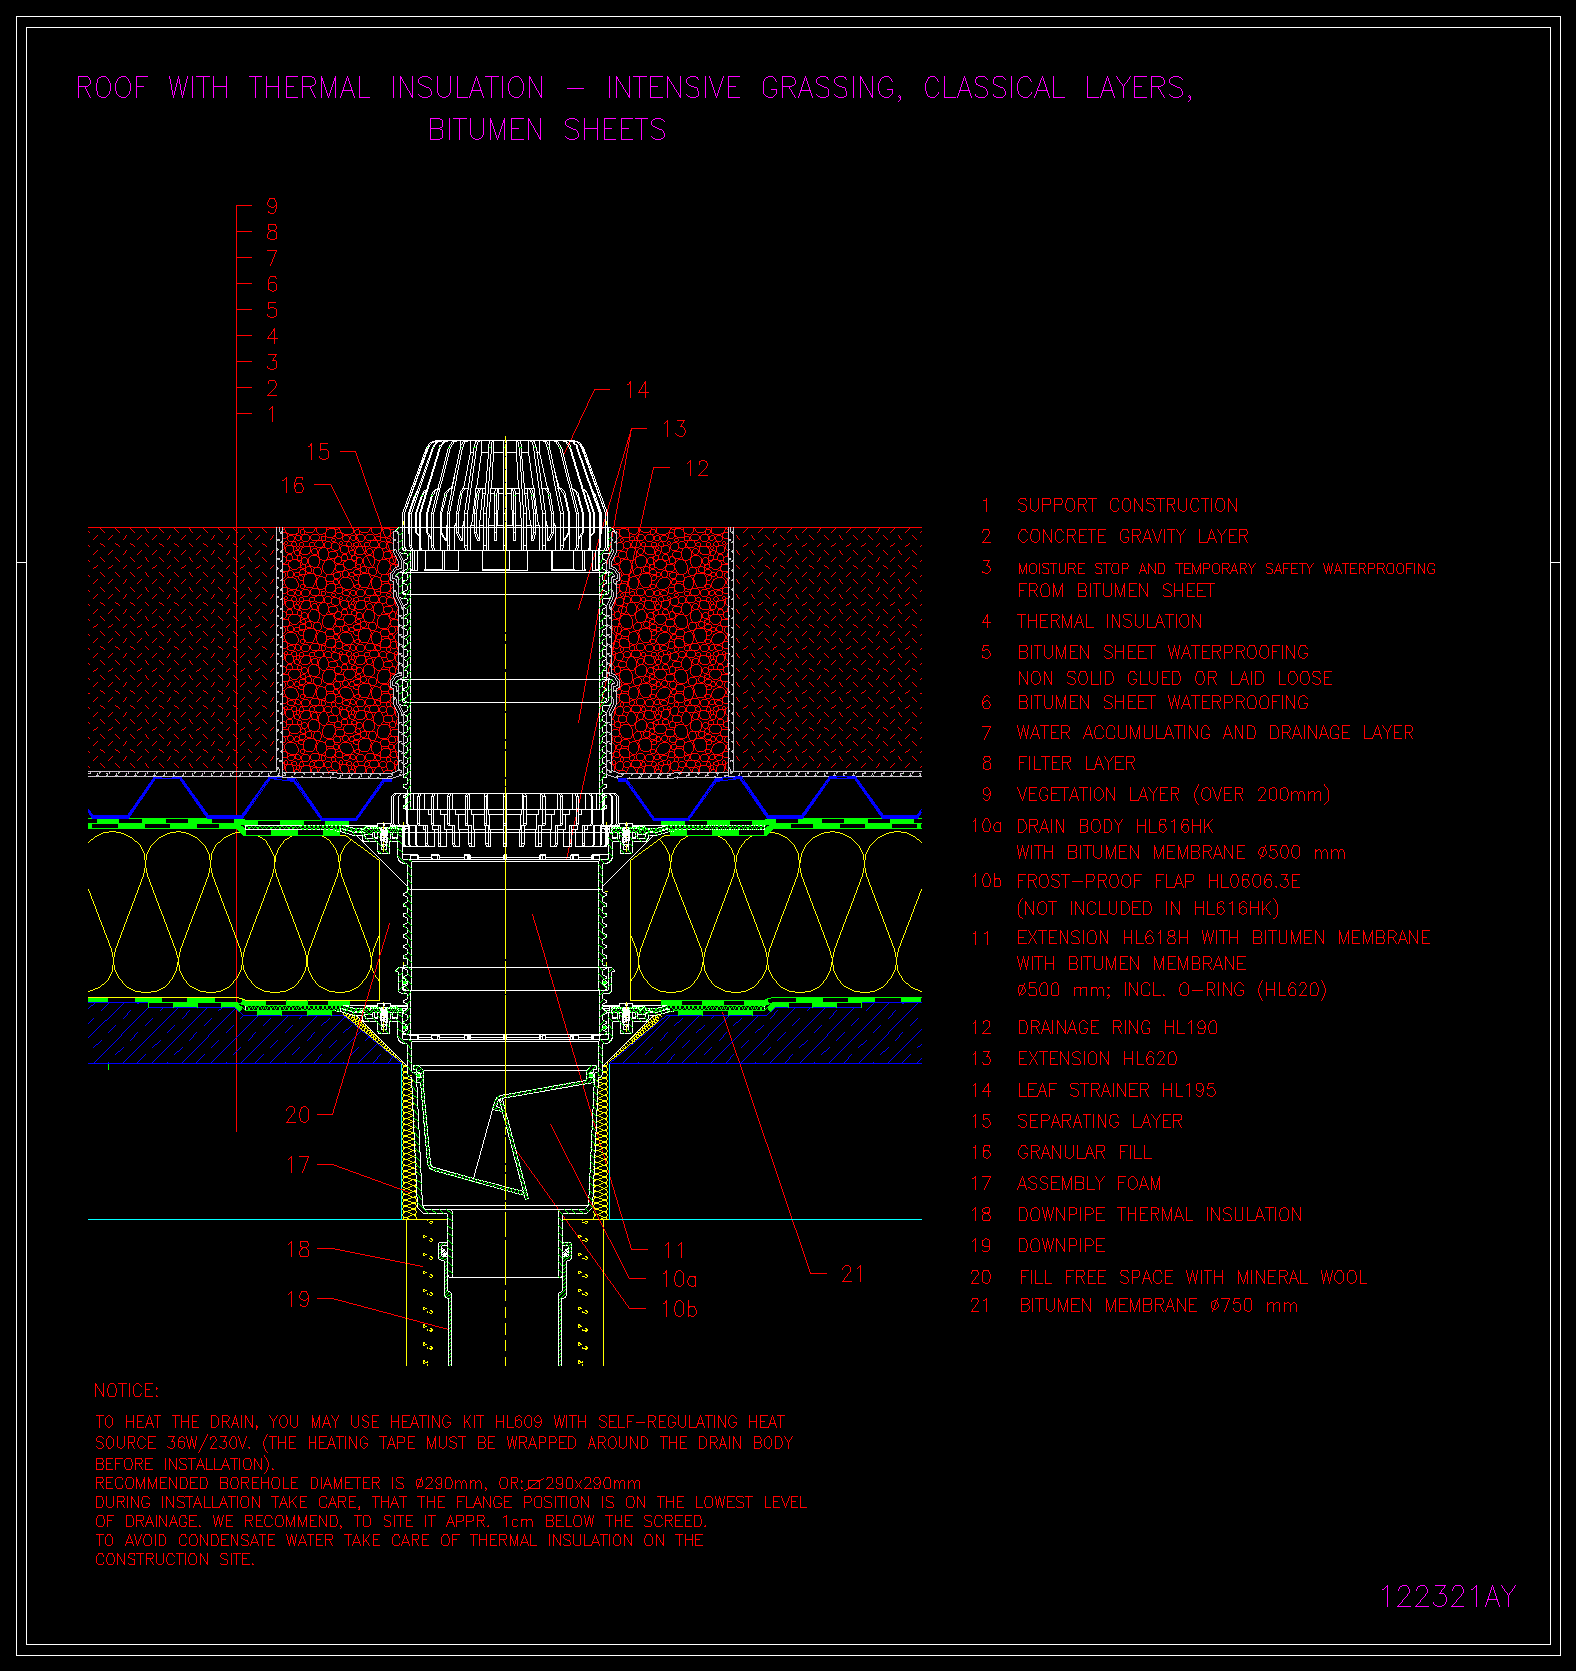The height and width of the screenshot is (1671, 1576).
Task: Select callout label 10b at the bottom
Action: (679, 1309)
